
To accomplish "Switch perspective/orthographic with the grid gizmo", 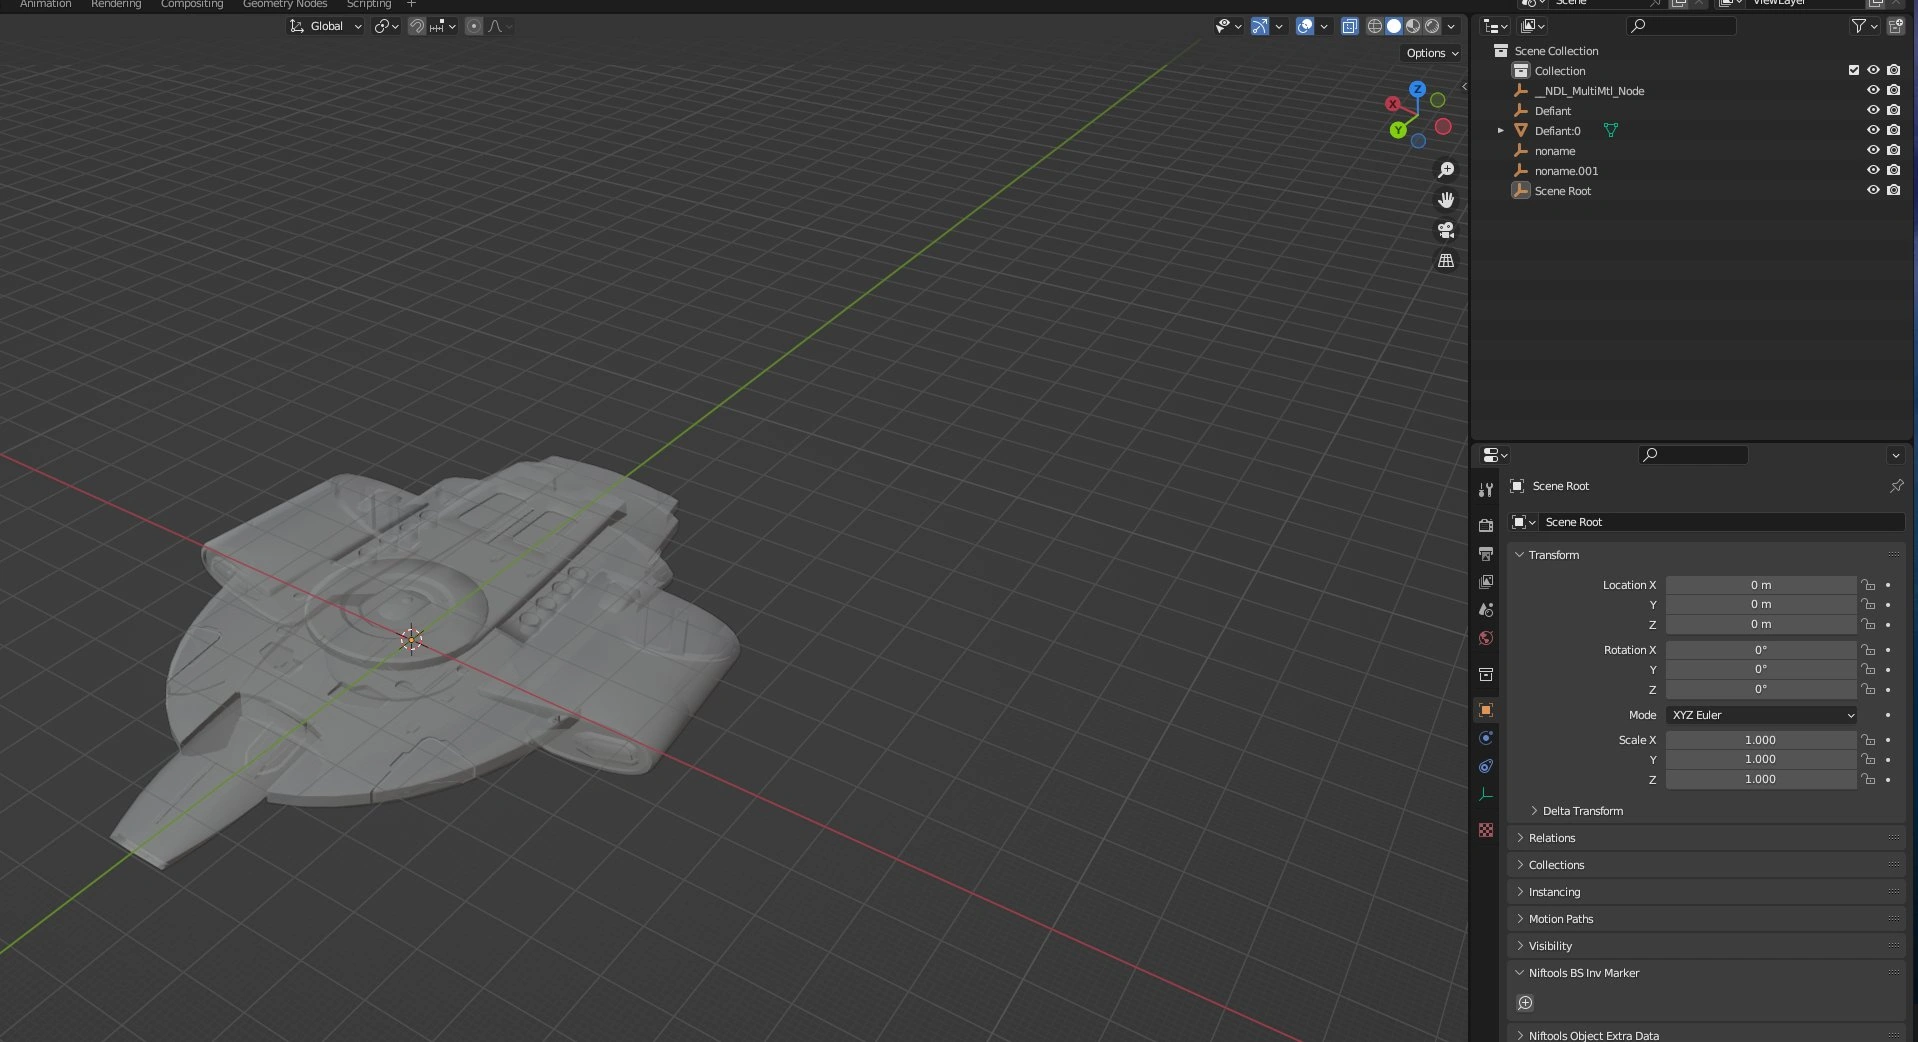I will pyautogui.click(x=1446, y=261).
